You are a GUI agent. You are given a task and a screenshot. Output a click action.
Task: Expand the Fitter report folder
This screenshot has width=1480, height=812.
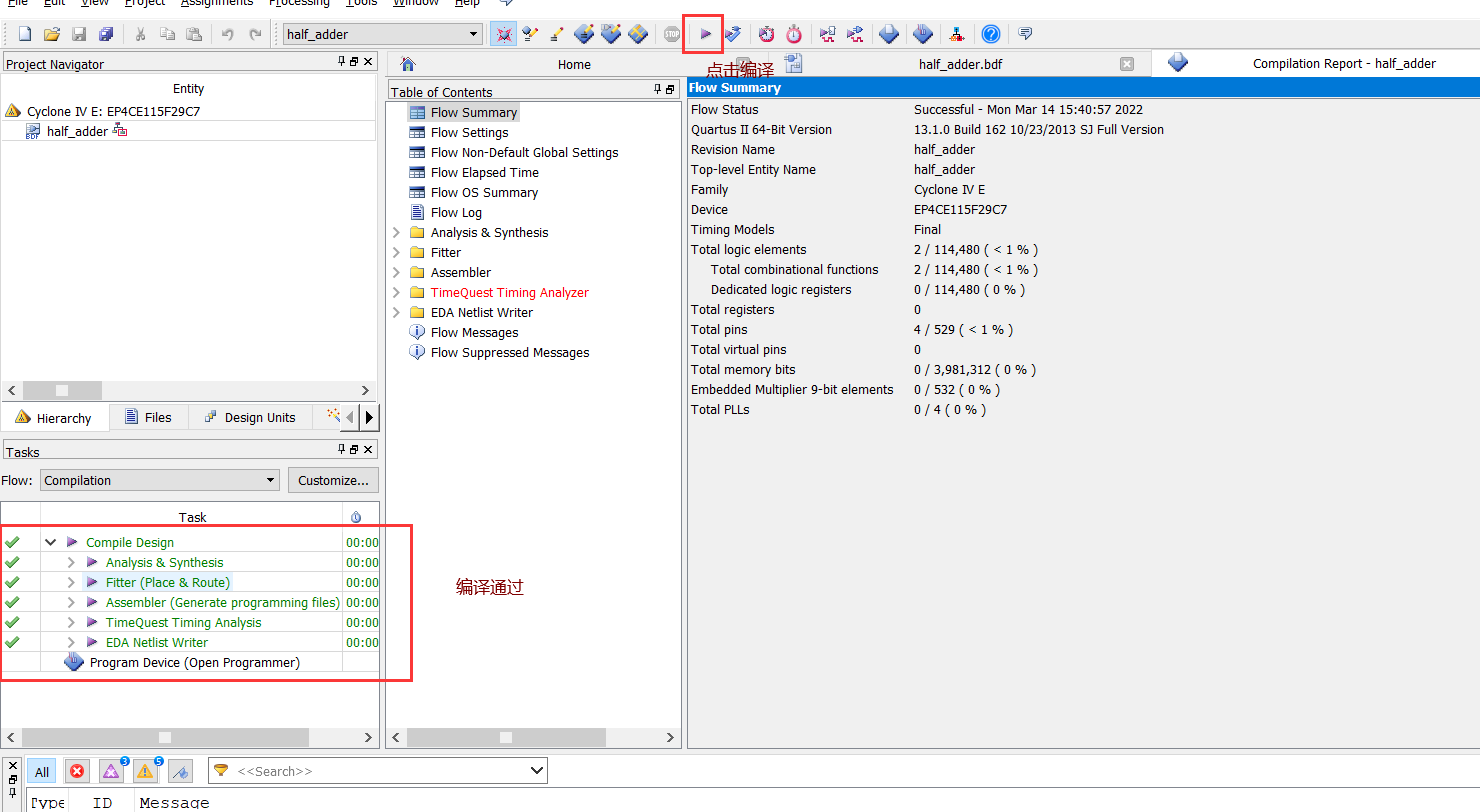(x=396, y=252)
